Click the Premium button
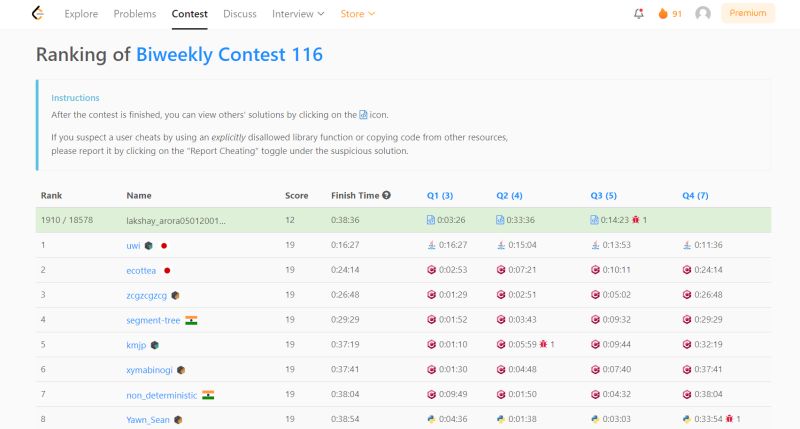The image size is (800, 429). click(x=748, y=13)
